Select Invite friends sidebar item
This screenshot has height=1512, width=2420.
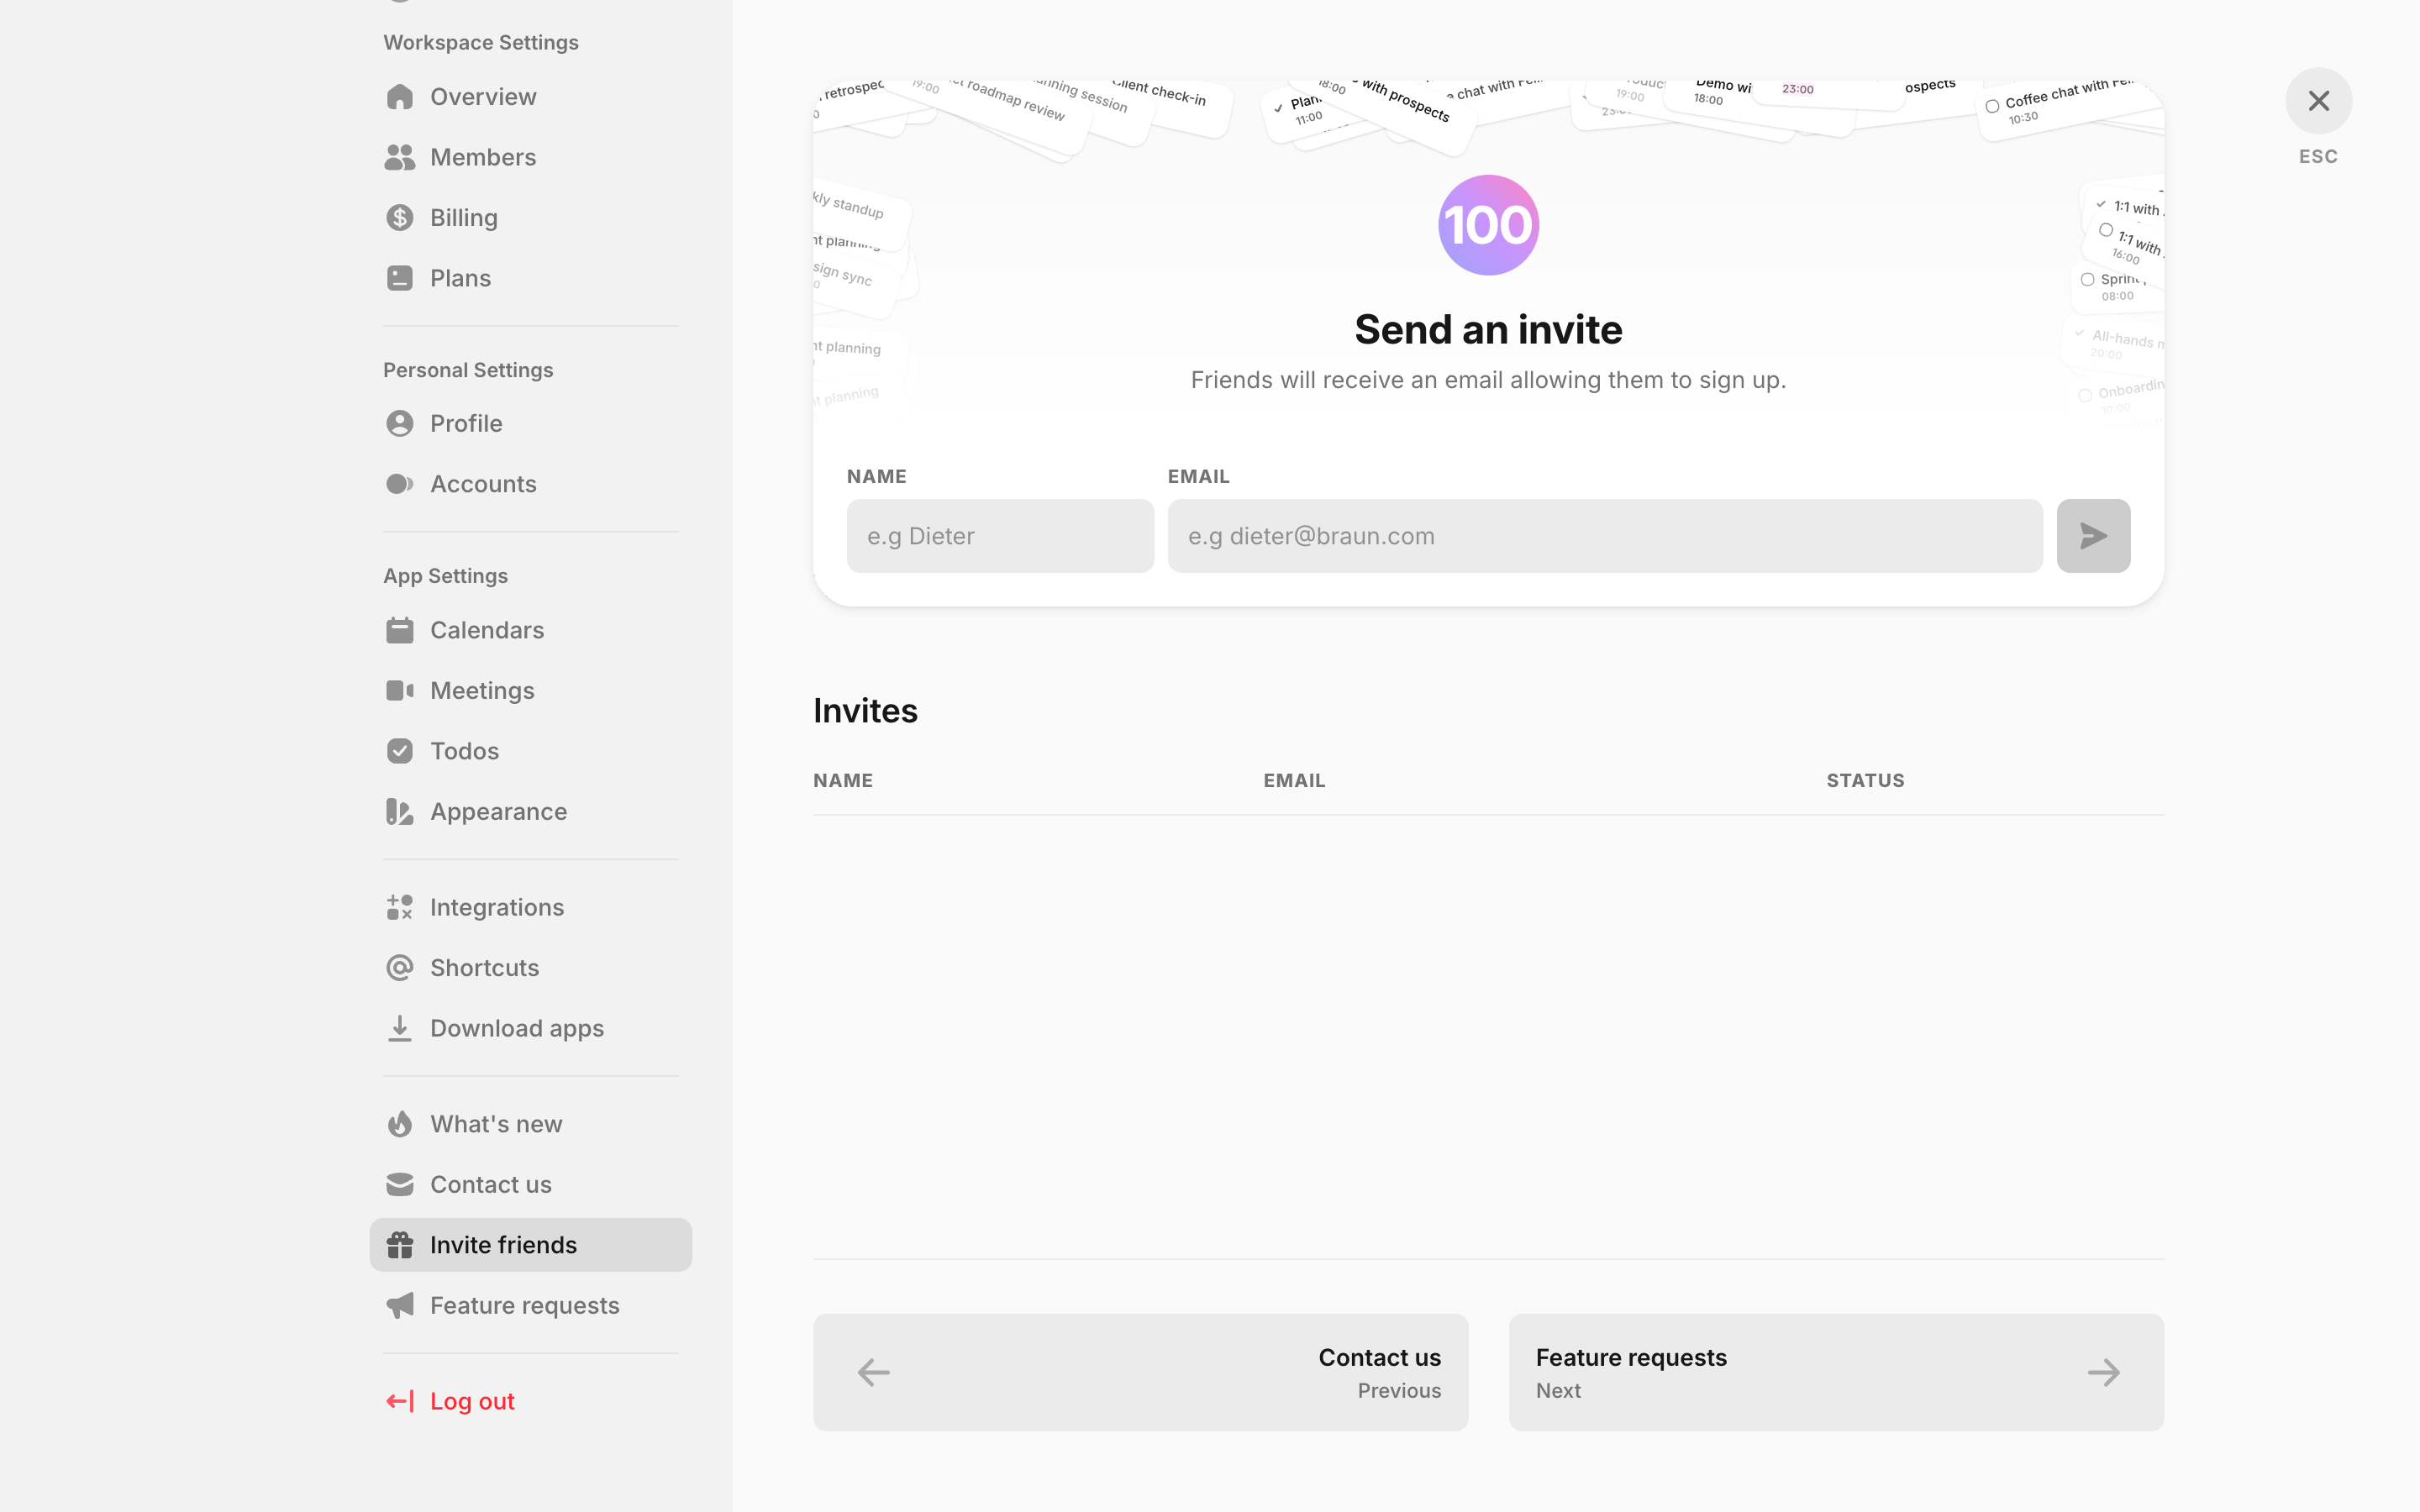pos(530,1245)
